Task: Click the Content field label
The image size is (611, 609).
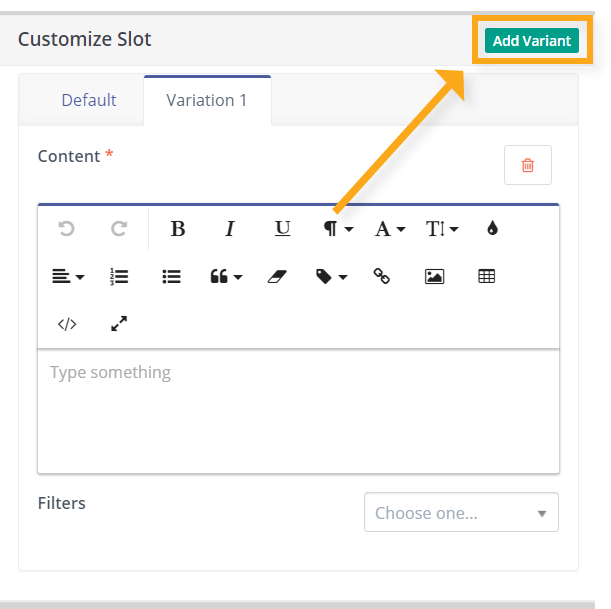Action: (69, 156)
